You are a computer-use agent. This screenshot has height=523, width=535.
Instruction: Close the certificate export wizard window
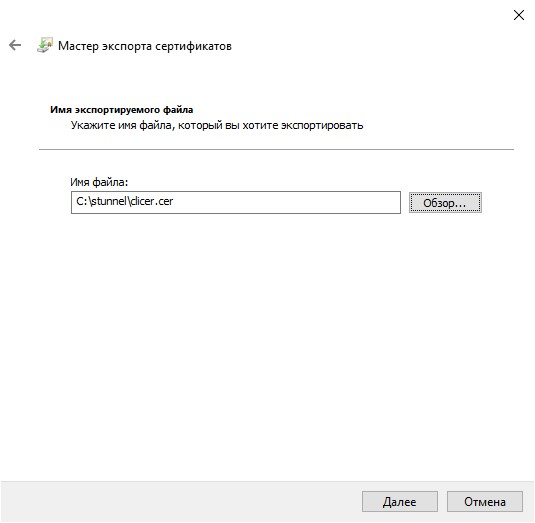click(519, 15)
